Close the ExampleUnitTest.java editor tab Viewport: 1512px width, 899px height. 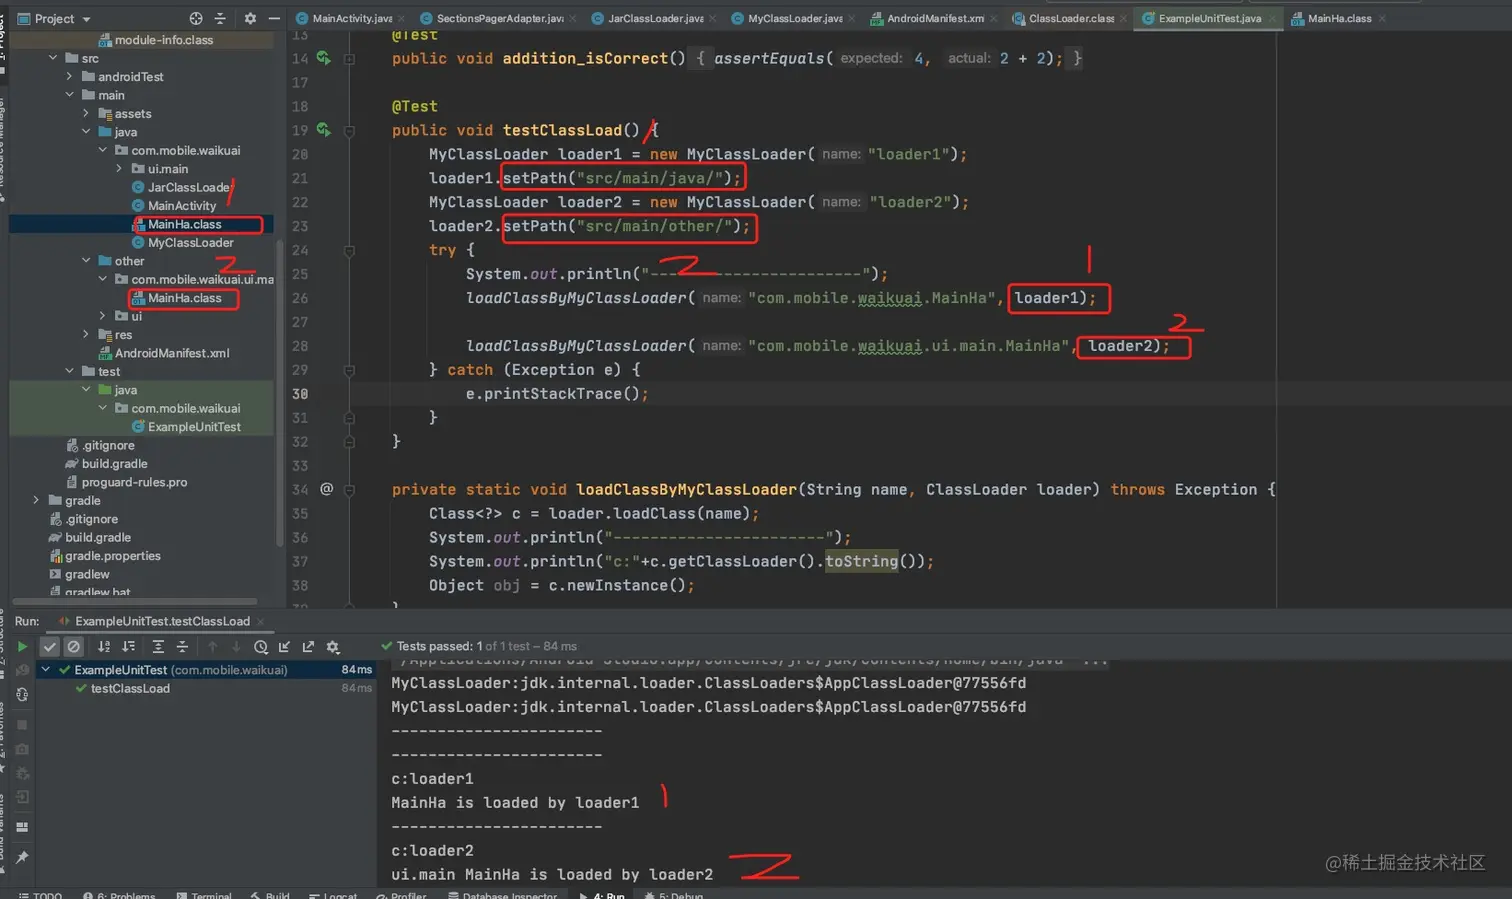pos(1271,19)
